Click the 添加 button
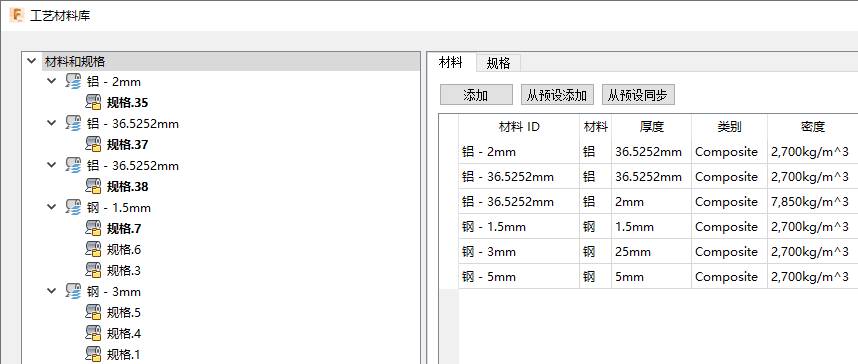 pos(476,95)
